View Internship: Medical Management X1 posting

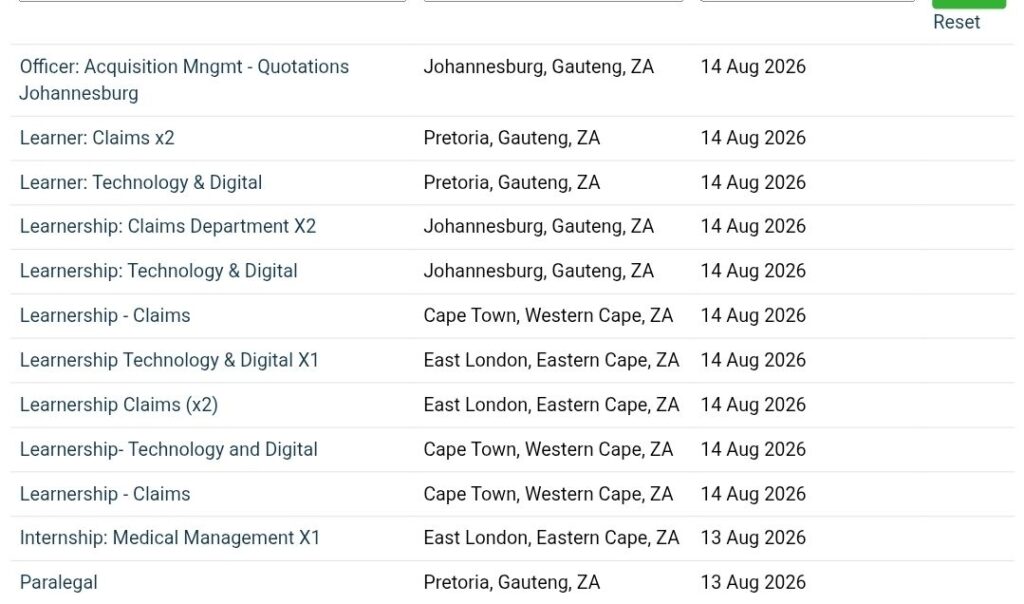(x=170, y=537)
